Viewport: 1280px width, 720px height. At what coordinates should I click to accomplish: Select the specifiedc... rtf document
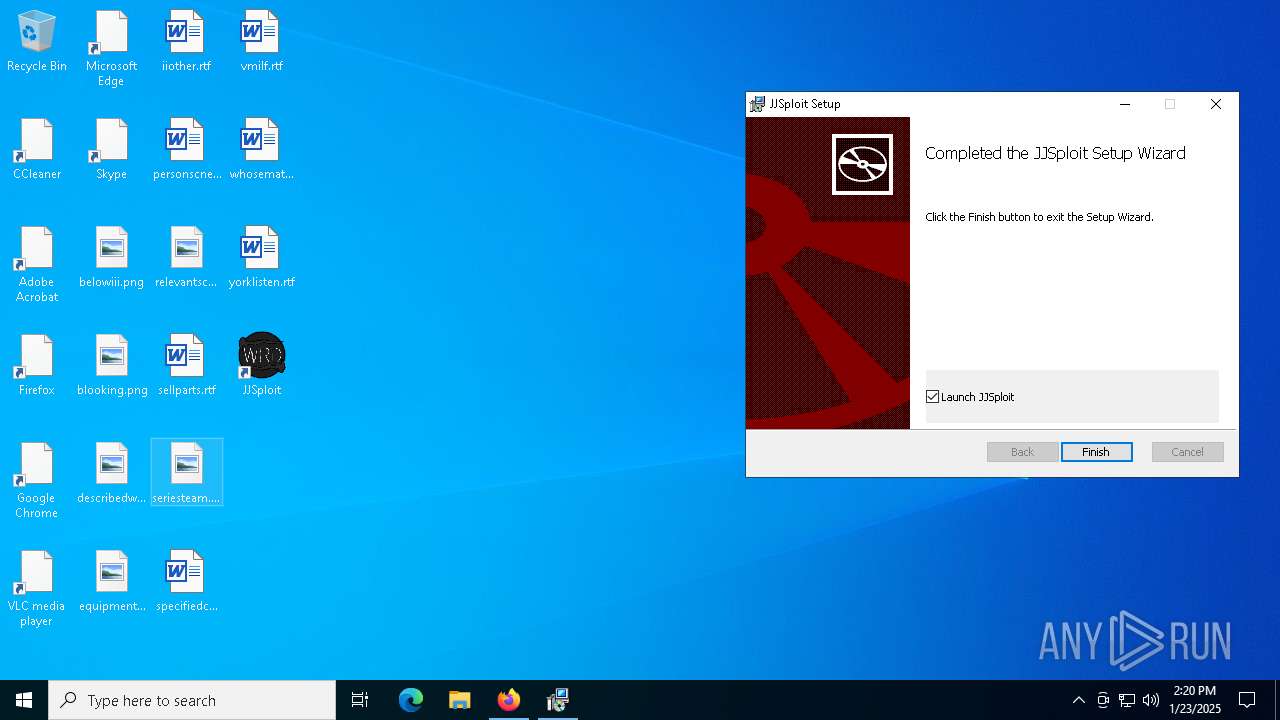(186, 582)
